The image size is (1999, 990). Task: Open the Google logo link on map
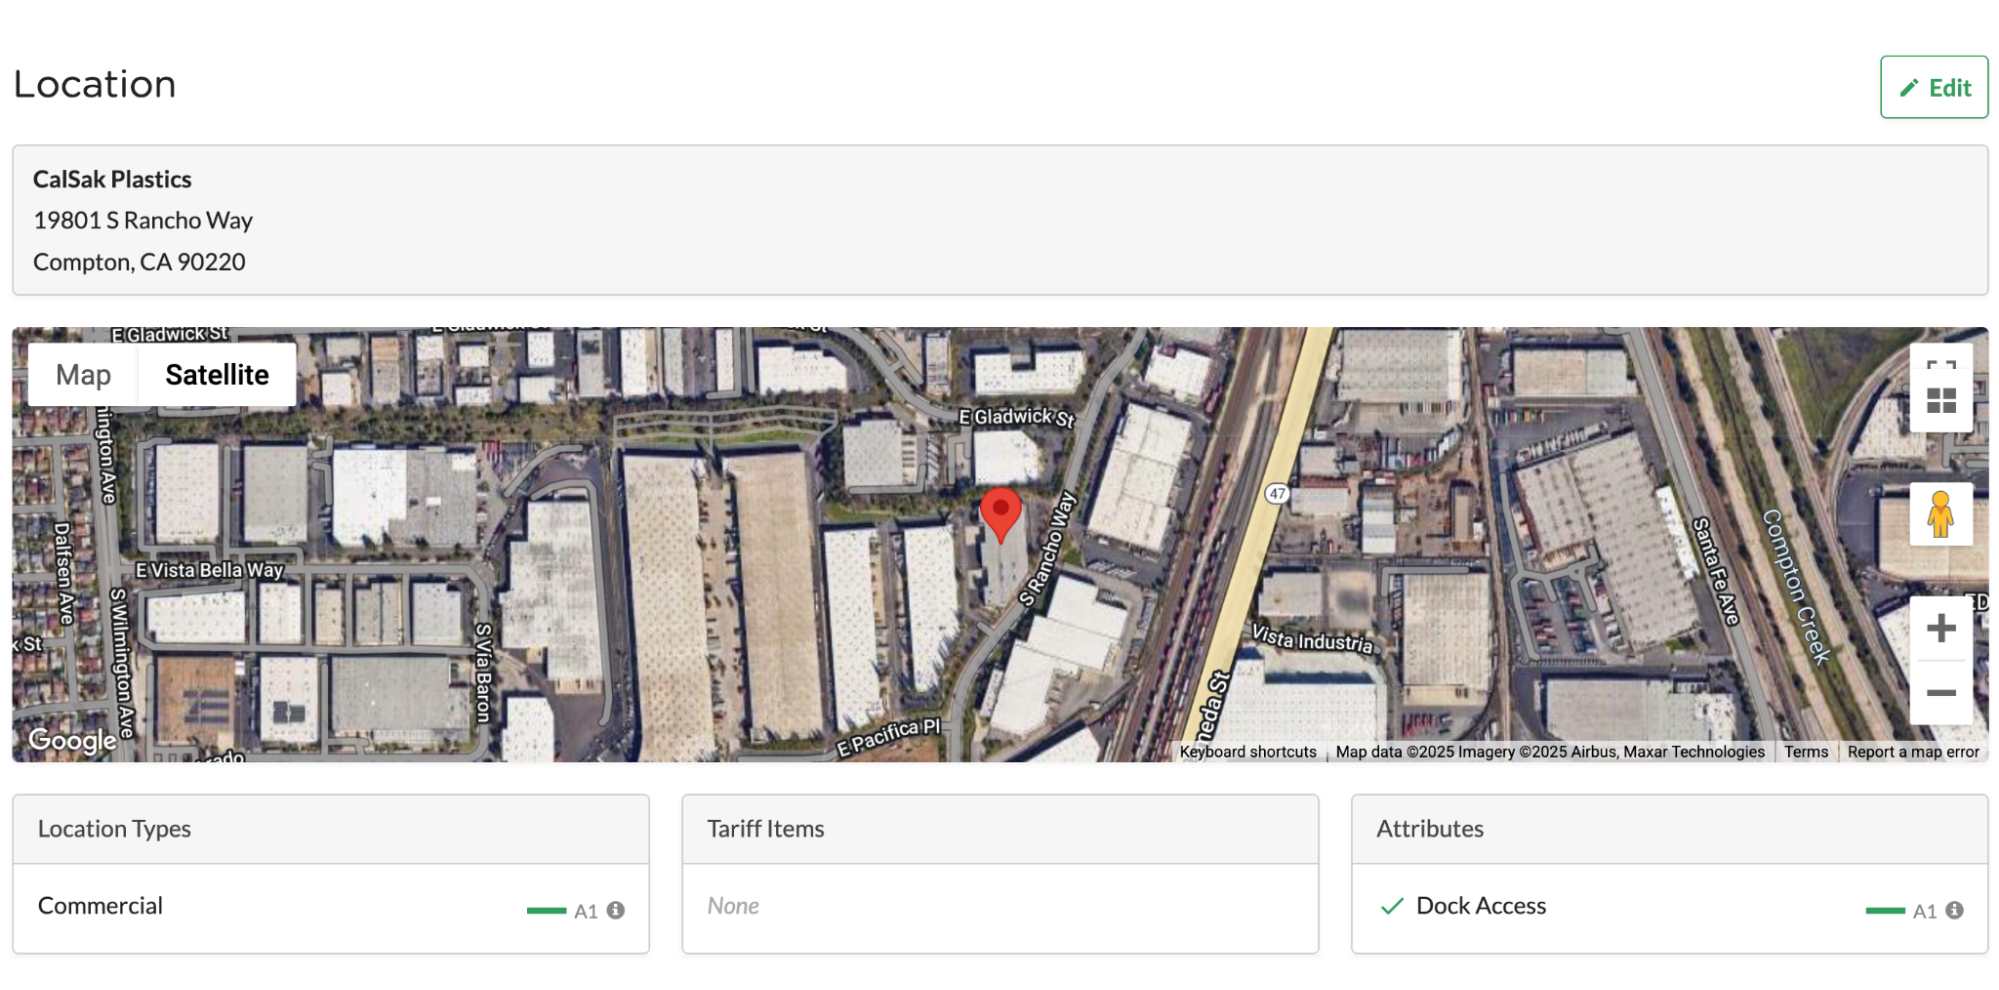pyautogui.click(x=73, y=740)
